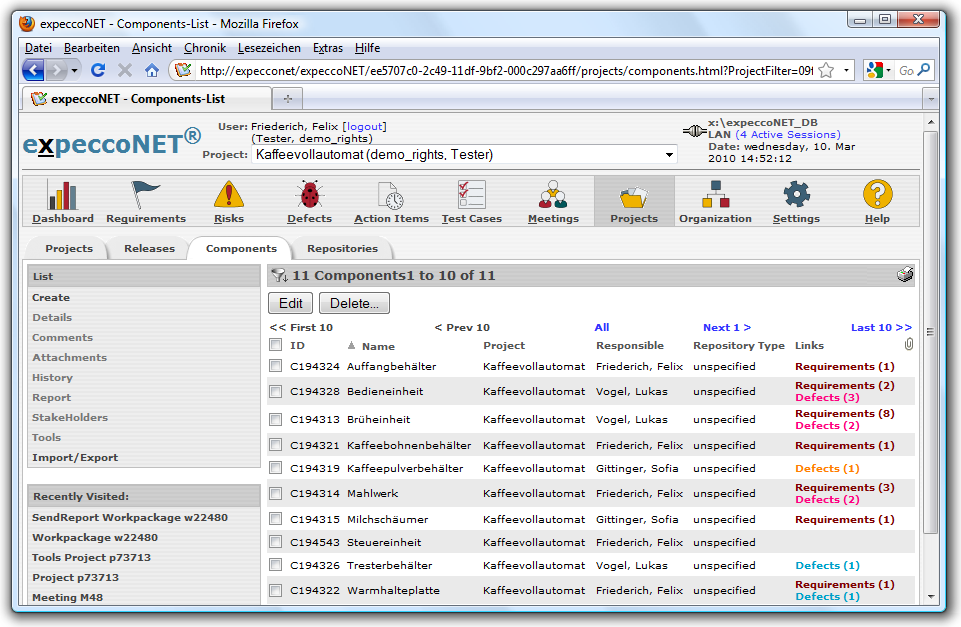Go to Action Items clock icon
Image resolution: width=961 pixels, height=627 pixels.
(x=391, y=195)
